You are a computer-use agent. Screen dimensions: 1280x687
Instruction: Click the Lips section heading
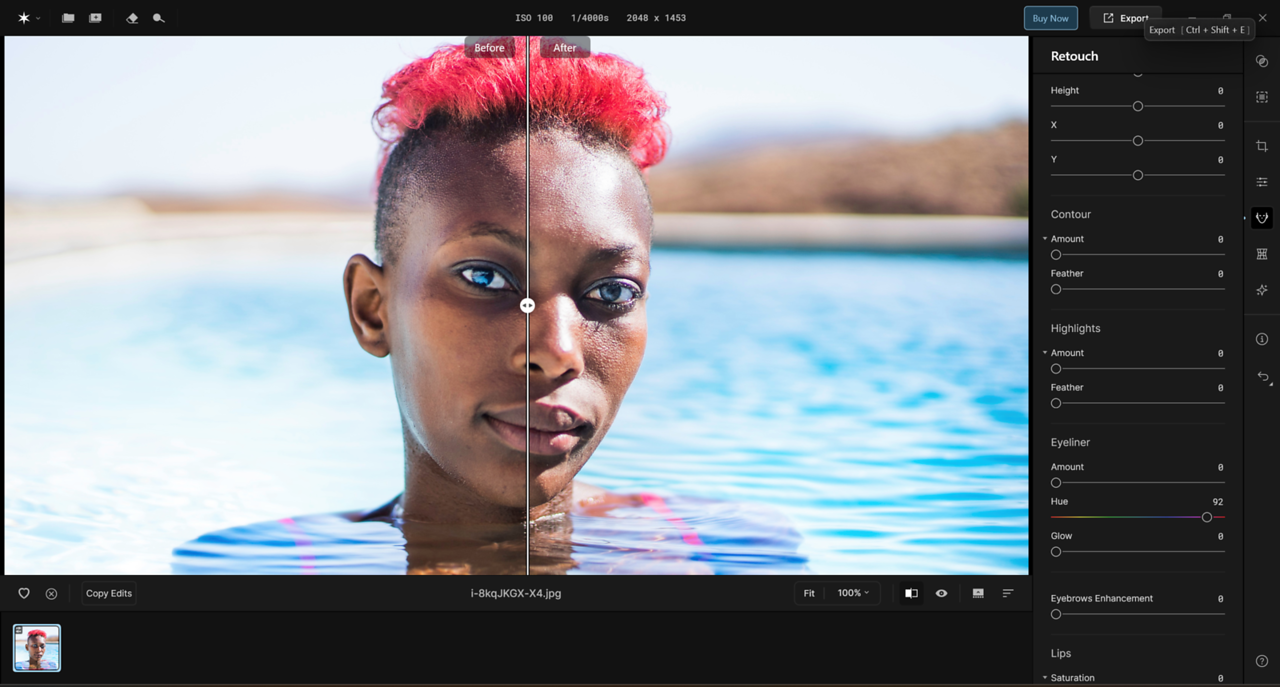point(1061,653)
